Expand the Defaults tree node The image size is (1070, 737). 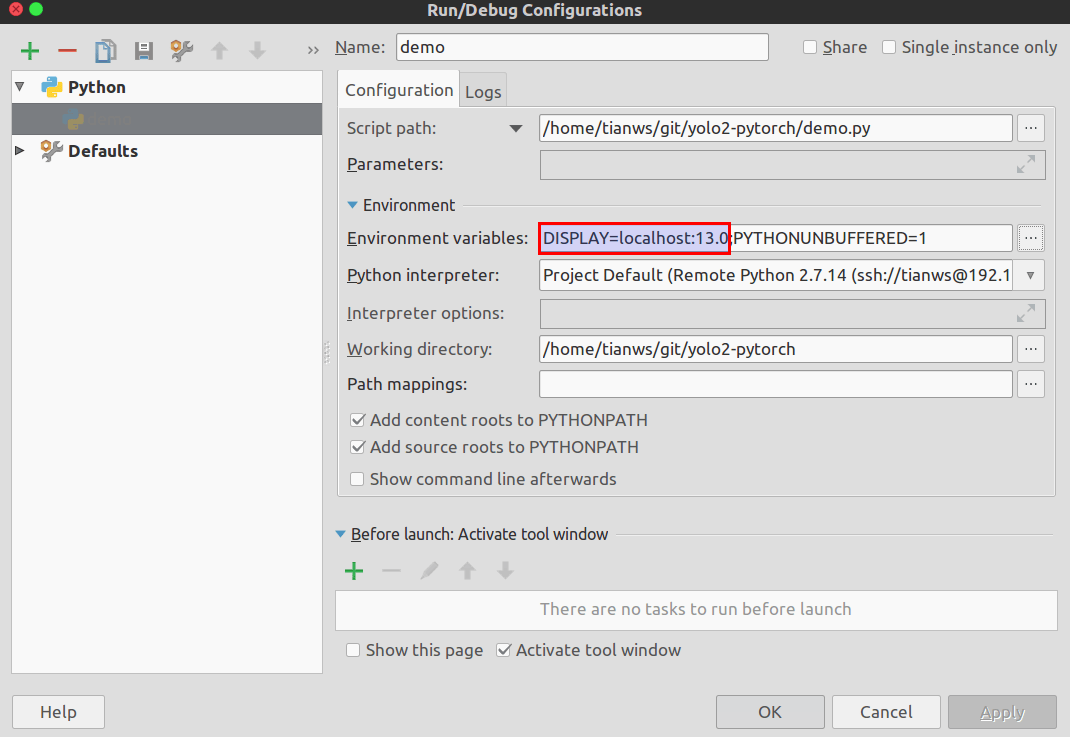click(x=20, y=151)
